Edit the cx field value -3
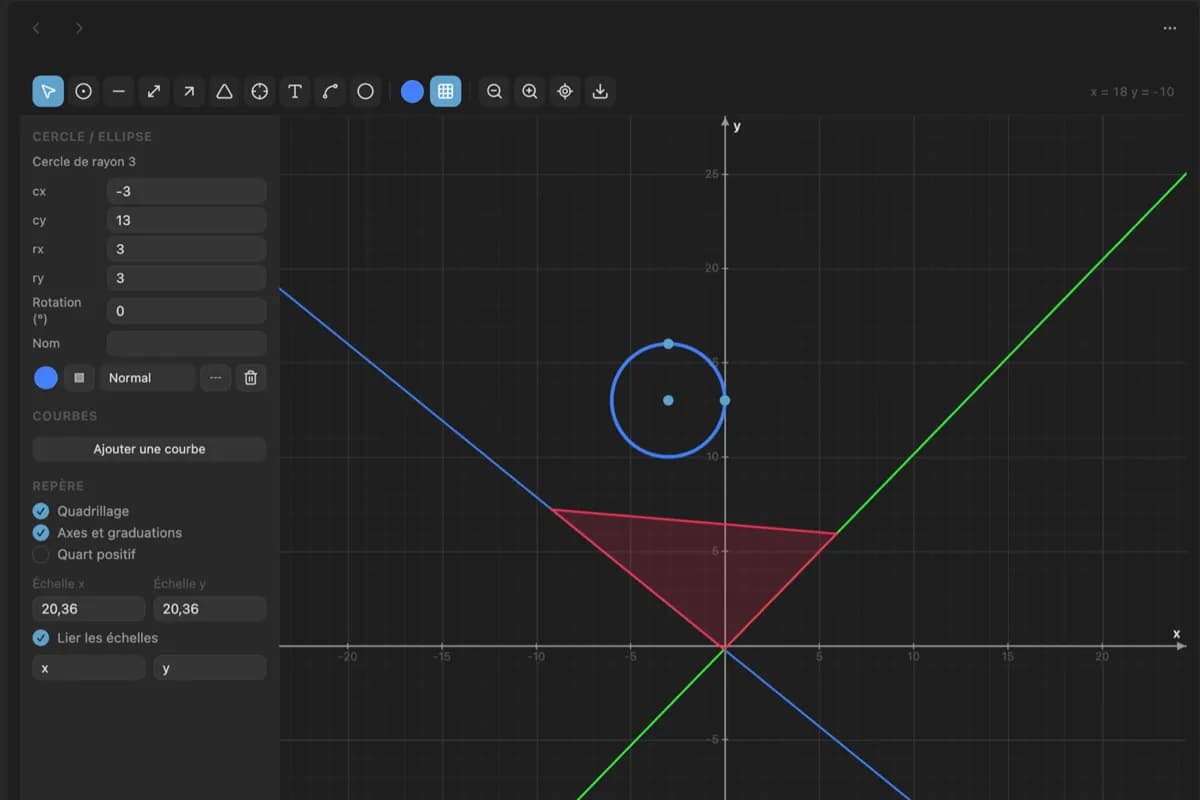The height and width of the screenshot is (800, 1200). click(x=186, y=191)
